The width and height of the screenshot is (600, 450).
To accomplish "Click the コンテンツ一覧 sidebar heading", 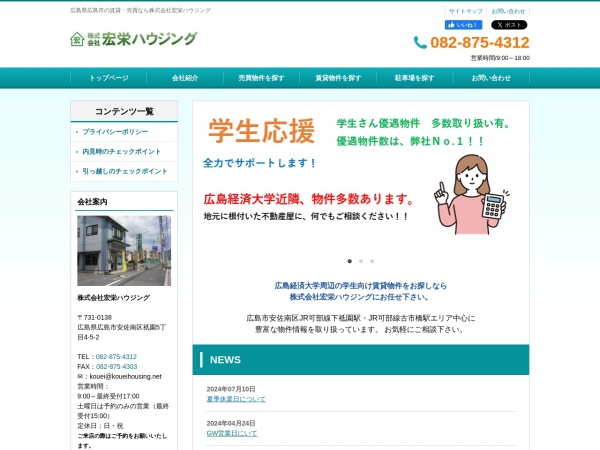I will 124,111.
